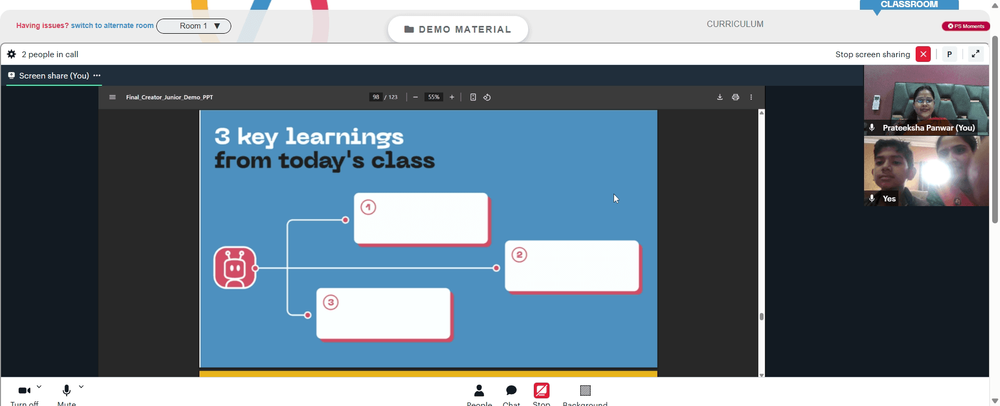Open the PDF viewer sidebar menu icon
1000x406 pixels.
click(x=112, y=98)
